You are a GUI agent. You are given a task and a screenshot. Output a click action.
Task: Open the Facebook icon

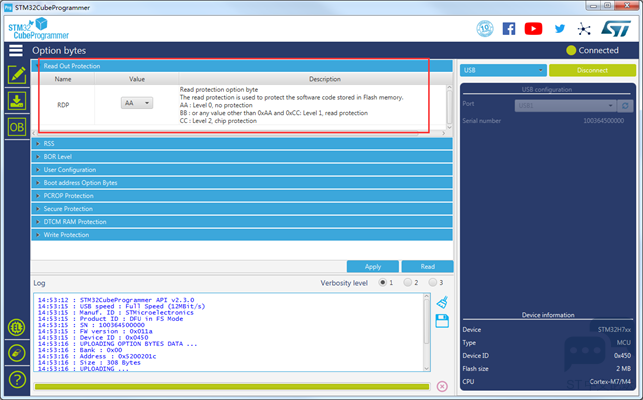pos(509,29)
